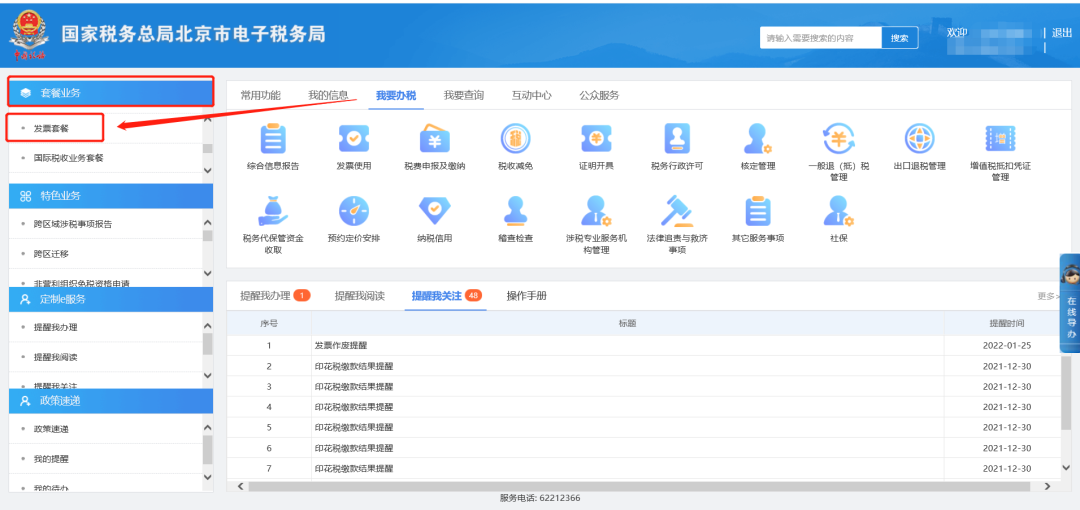Open 跨区域涉税事项报告 sidebar item
Screen dimensions: 1080x510
pyautogui.click(x=73, y=224)
